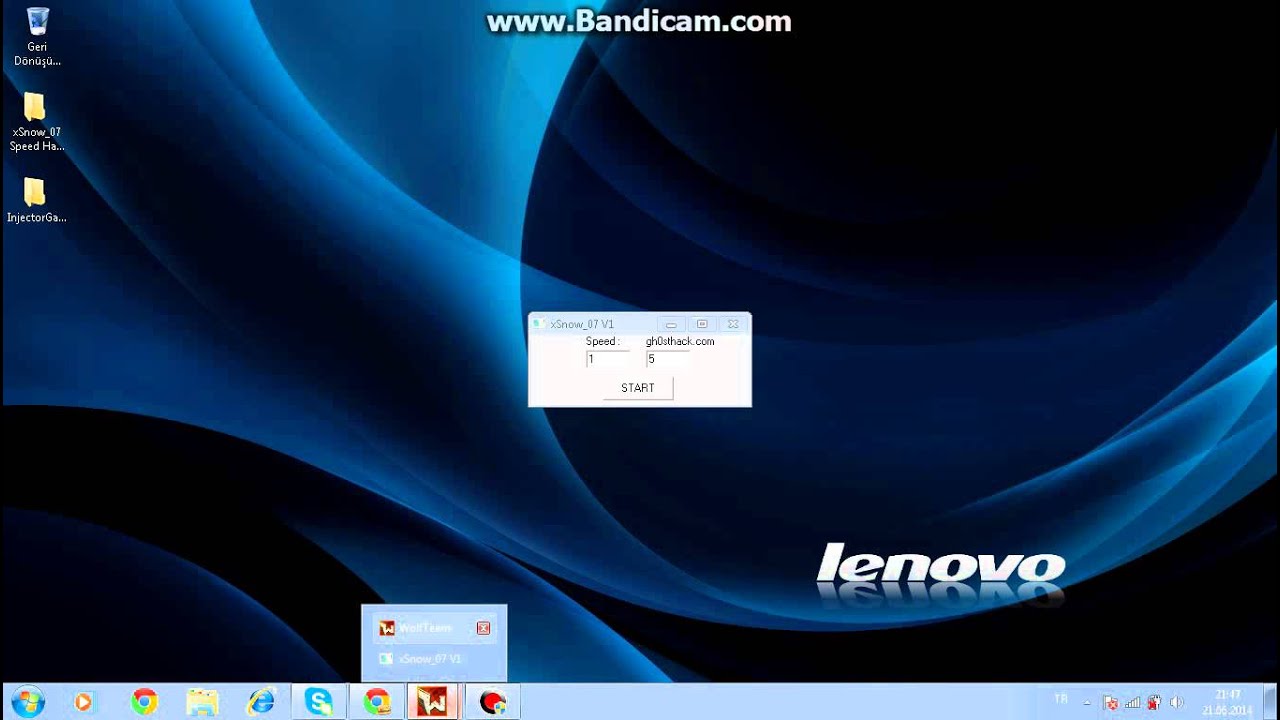1280x720 pixels.
Task: Open the Windows Start menu
Action: 27,702
